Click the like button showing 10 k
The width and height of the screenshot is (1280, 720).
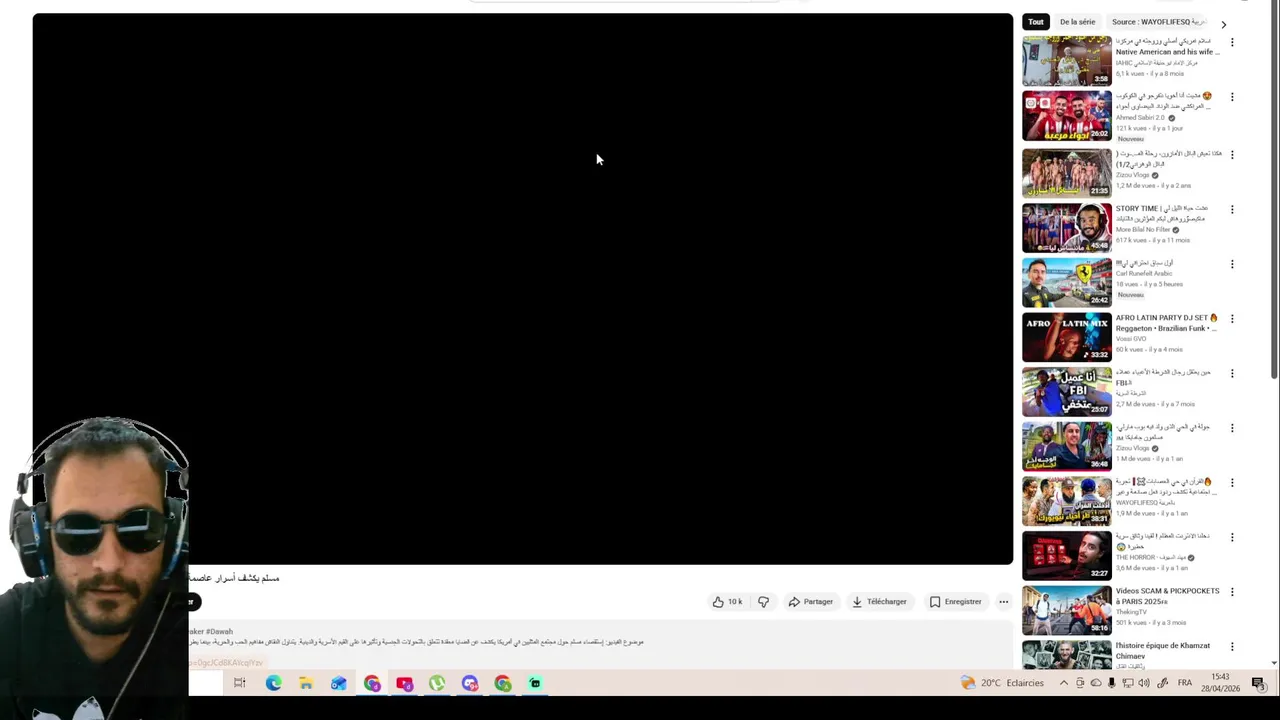[727, 602]
